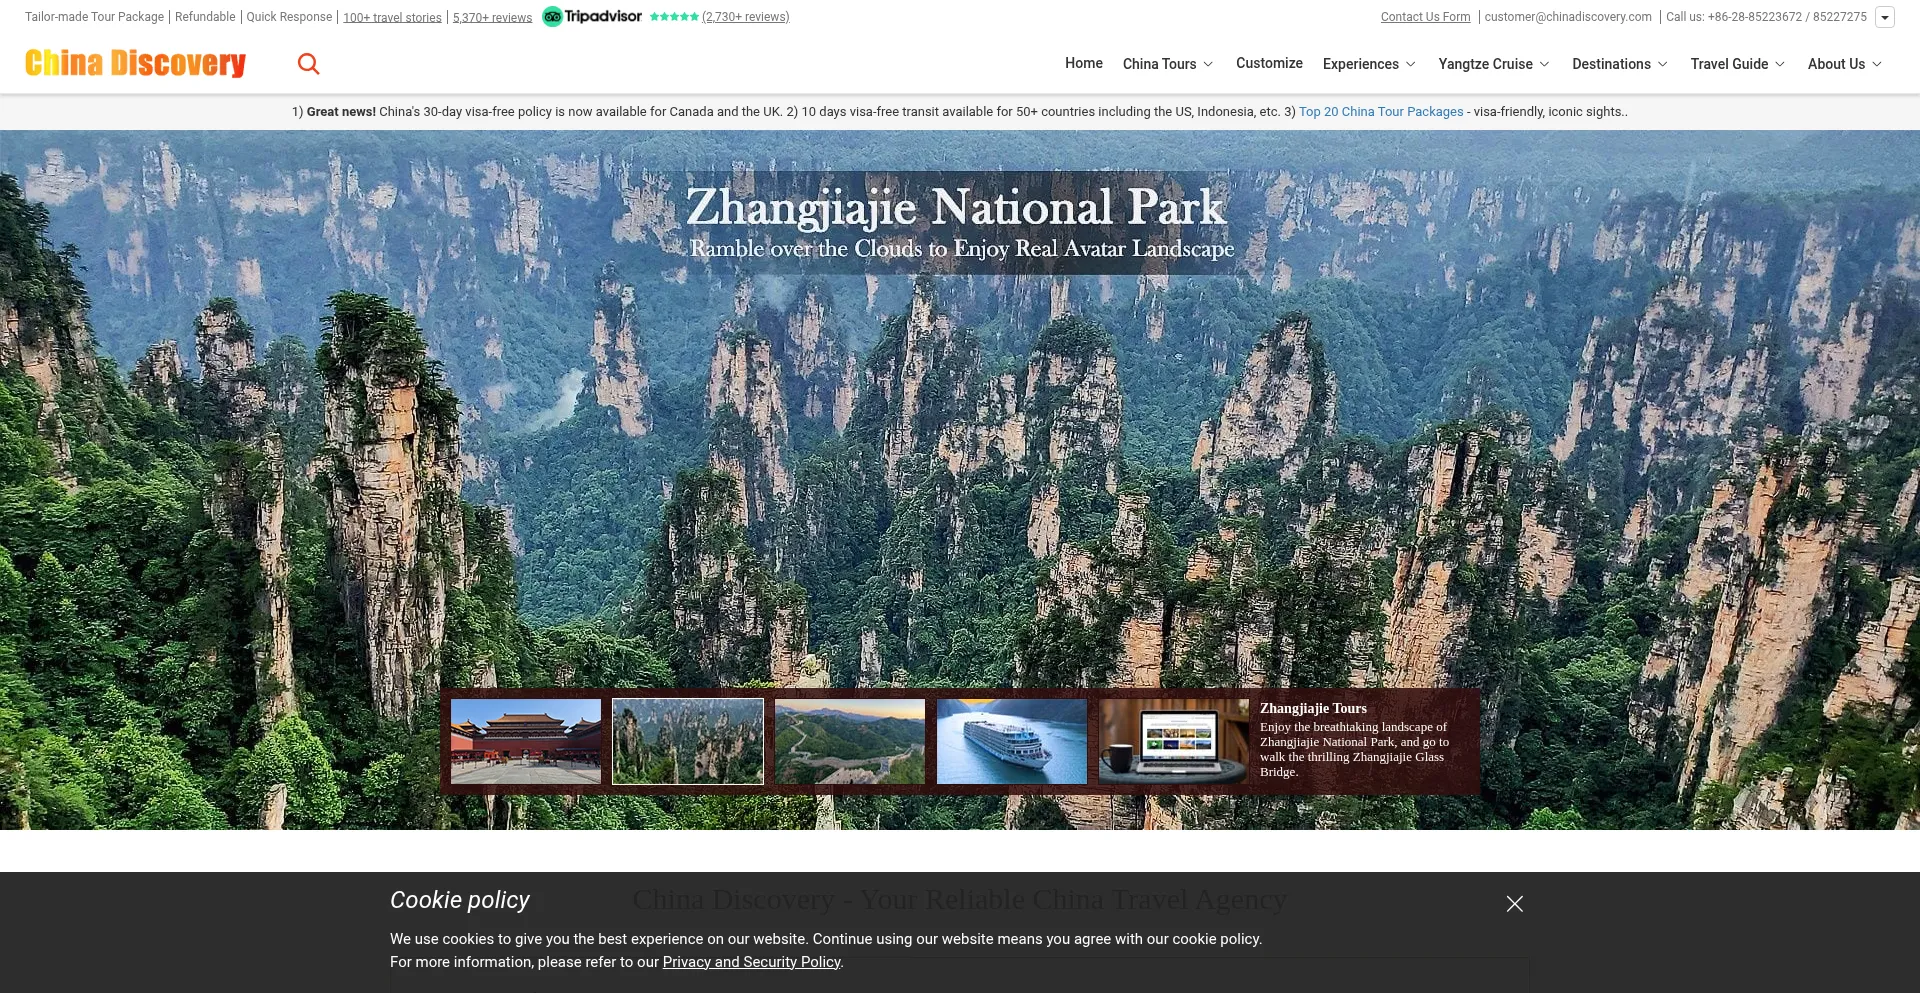
Task: Expand the China Tours menu
Action: click(x=1168, y=64)
